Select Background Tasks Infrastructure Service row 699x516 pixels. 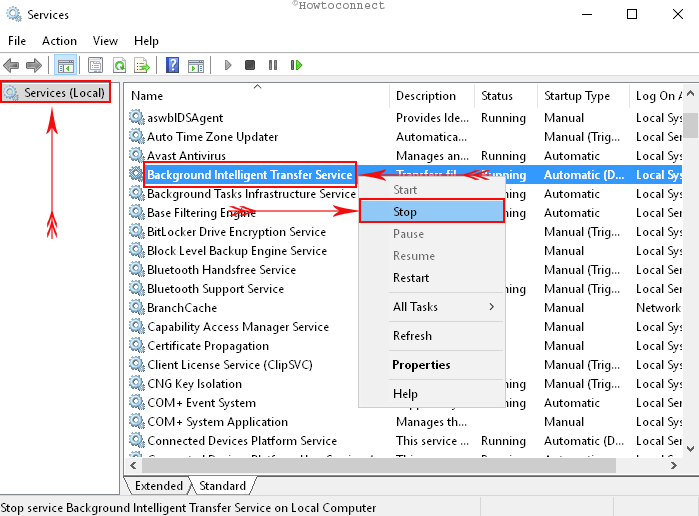pyautogui.click(x=405, y=194)
